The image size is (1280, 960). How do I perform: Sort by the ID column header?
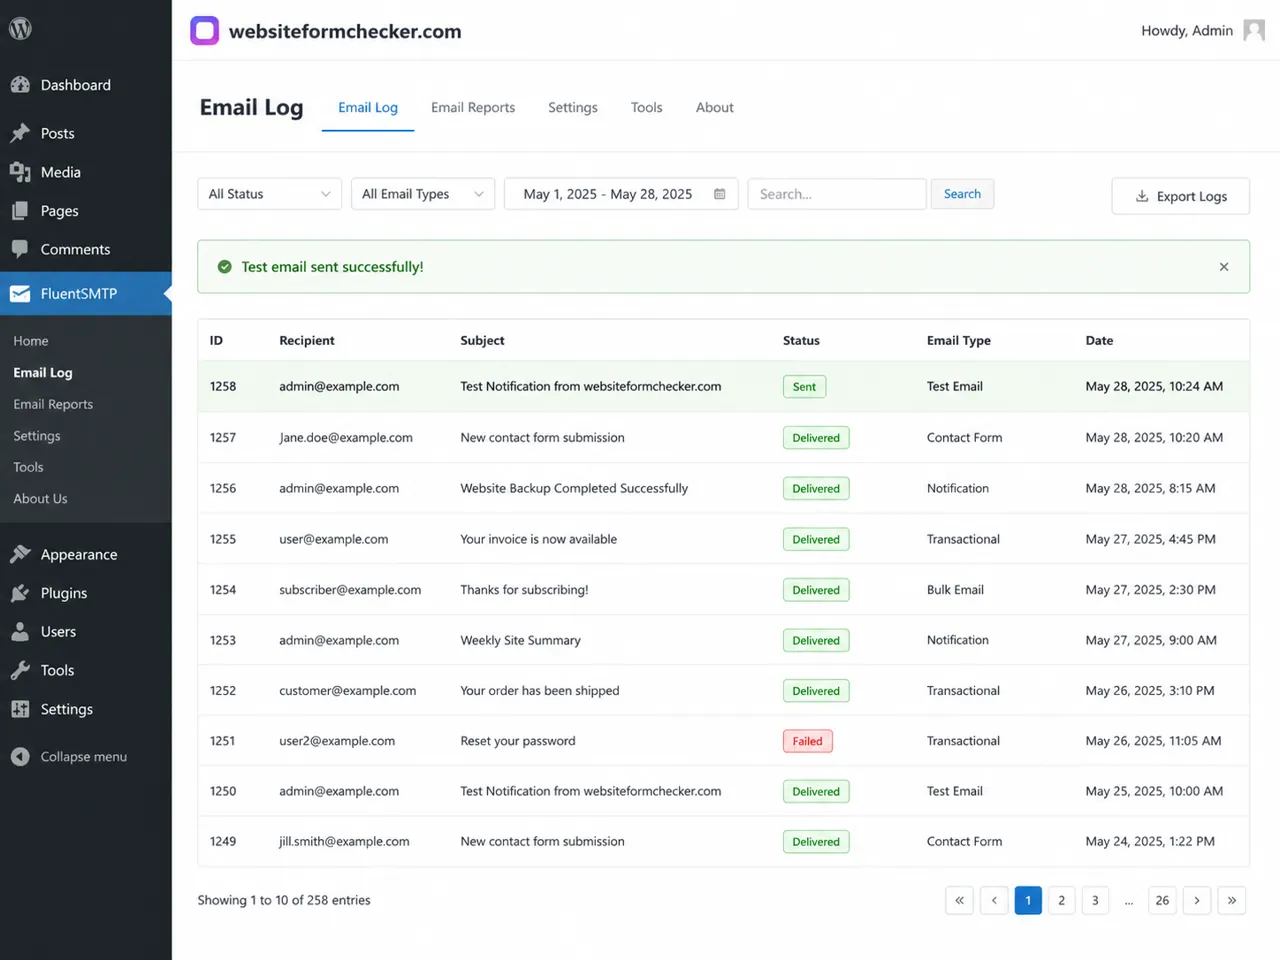[x=216, y=341]
